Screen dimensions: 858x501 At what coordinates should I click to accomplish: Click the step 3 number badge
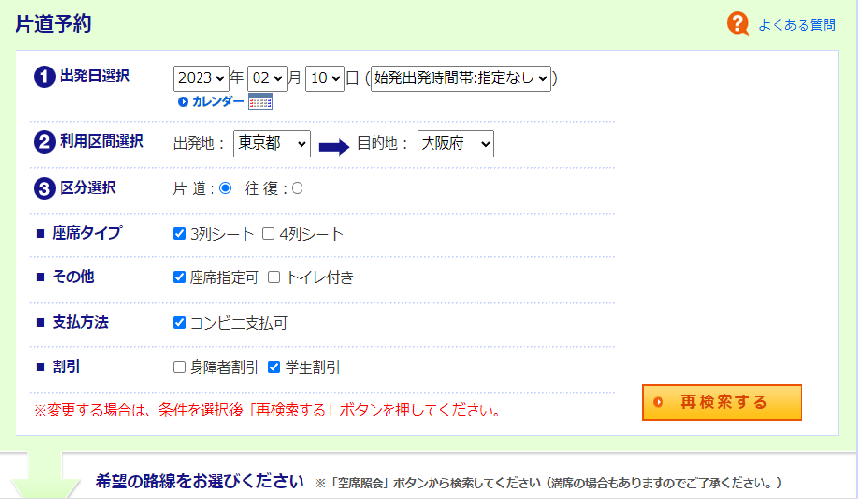(x=44, y=188)
